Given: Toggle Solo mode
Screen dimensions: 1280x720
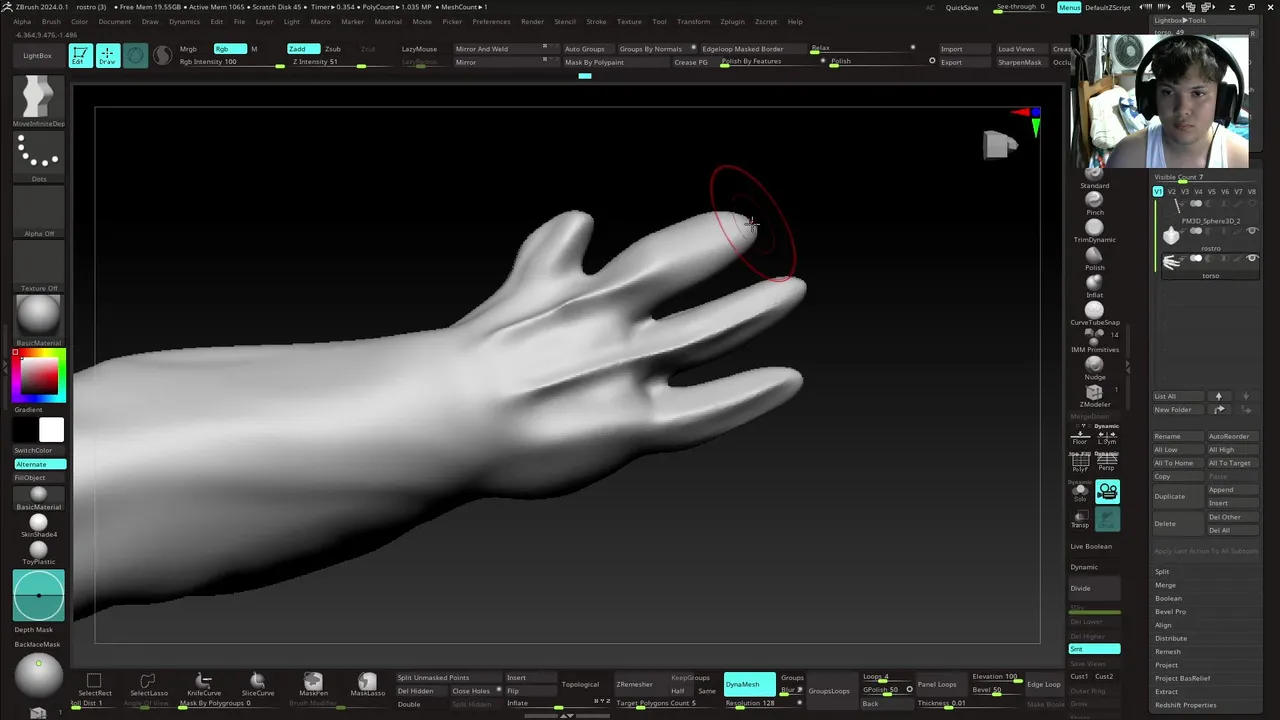Looking at the screenshot, I should point(1080,491).
